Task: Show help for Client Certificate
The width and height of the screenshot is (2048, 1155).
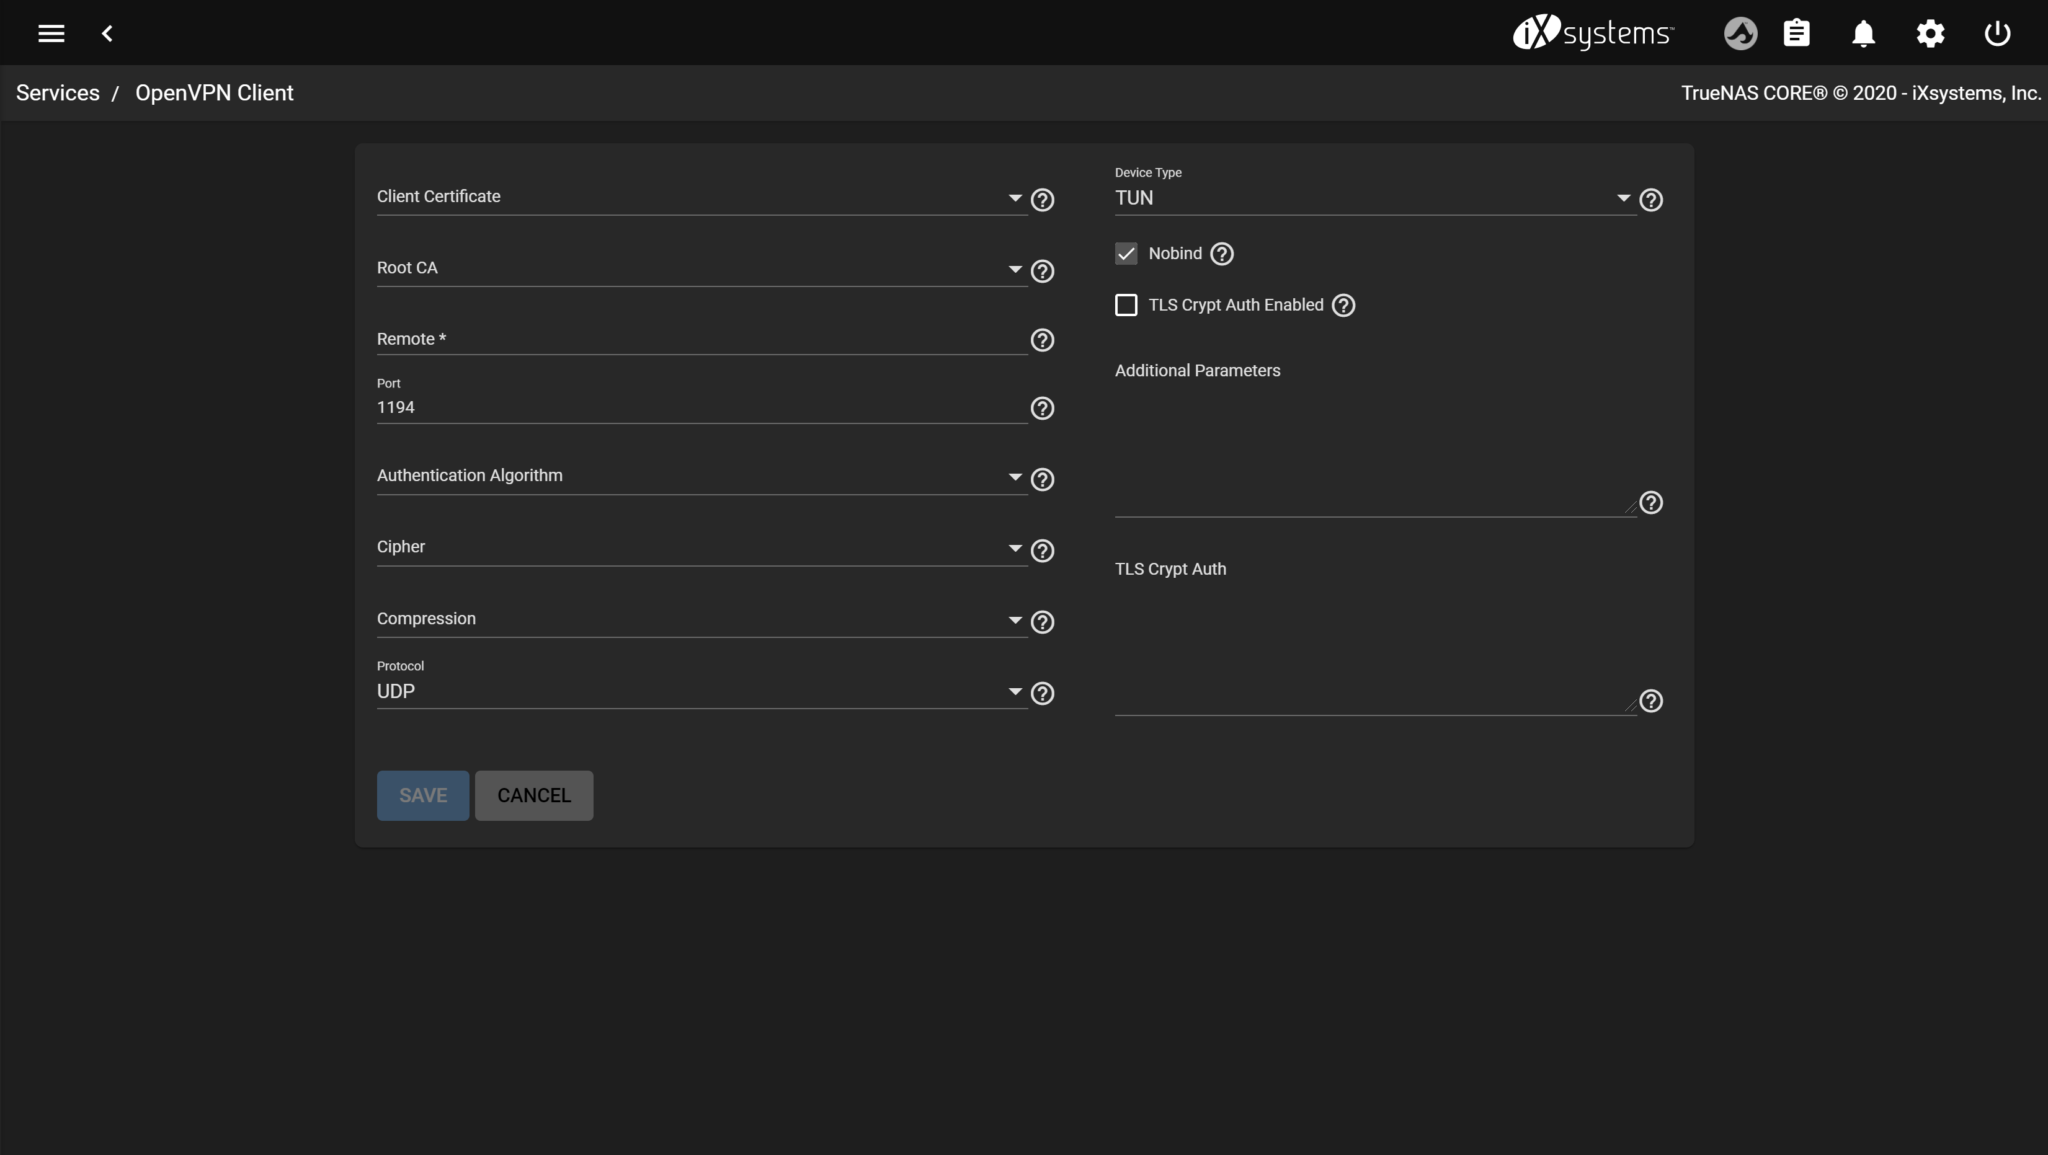Action: pos(1042,200)
